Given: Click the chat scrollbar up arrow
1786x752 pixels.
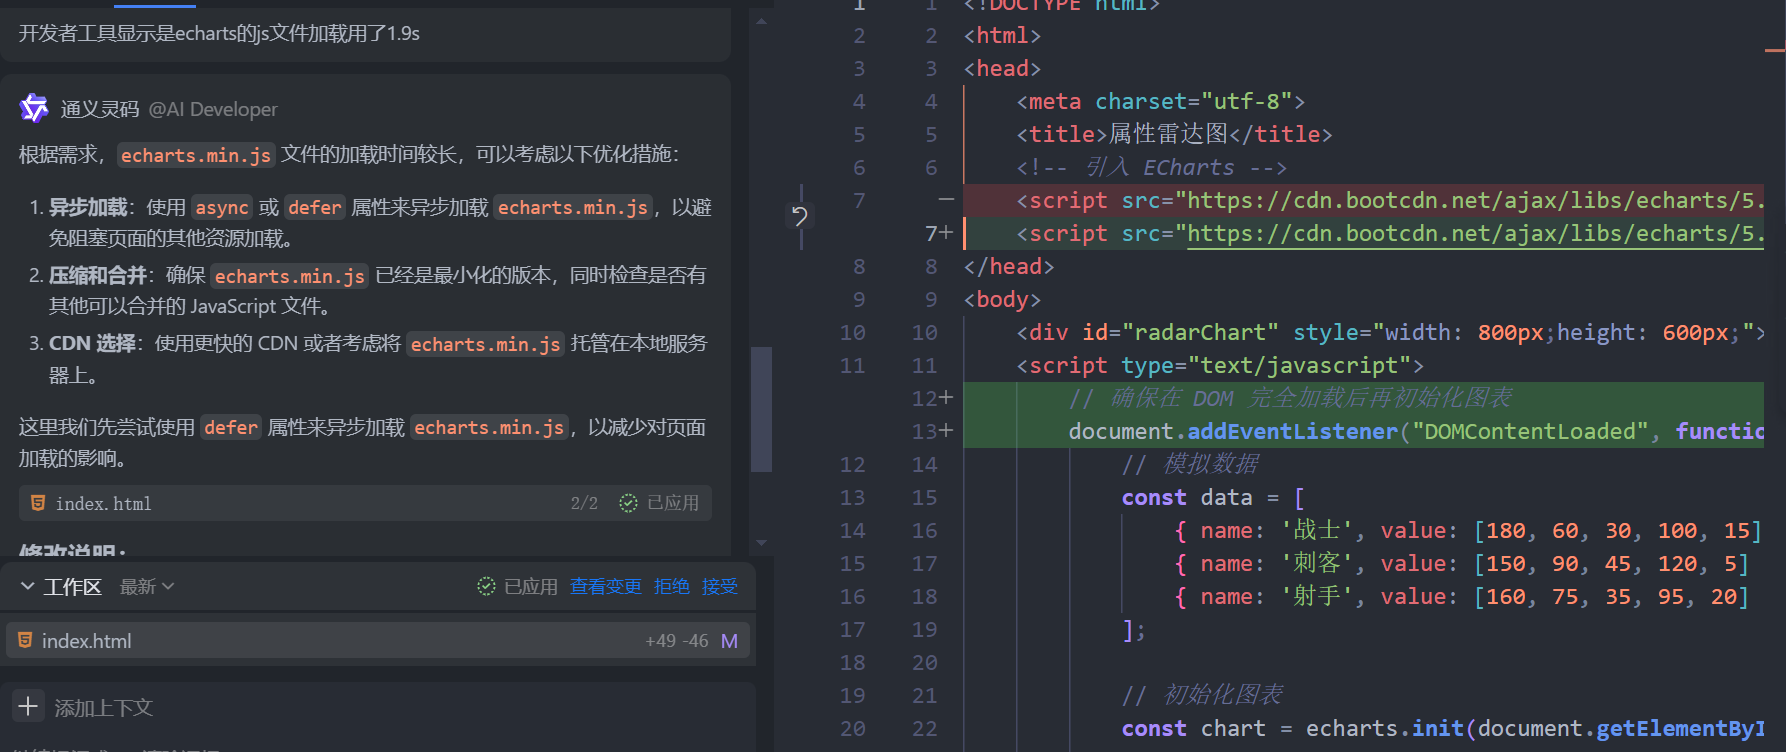Looking at the screenshot, I should (762, 20).
